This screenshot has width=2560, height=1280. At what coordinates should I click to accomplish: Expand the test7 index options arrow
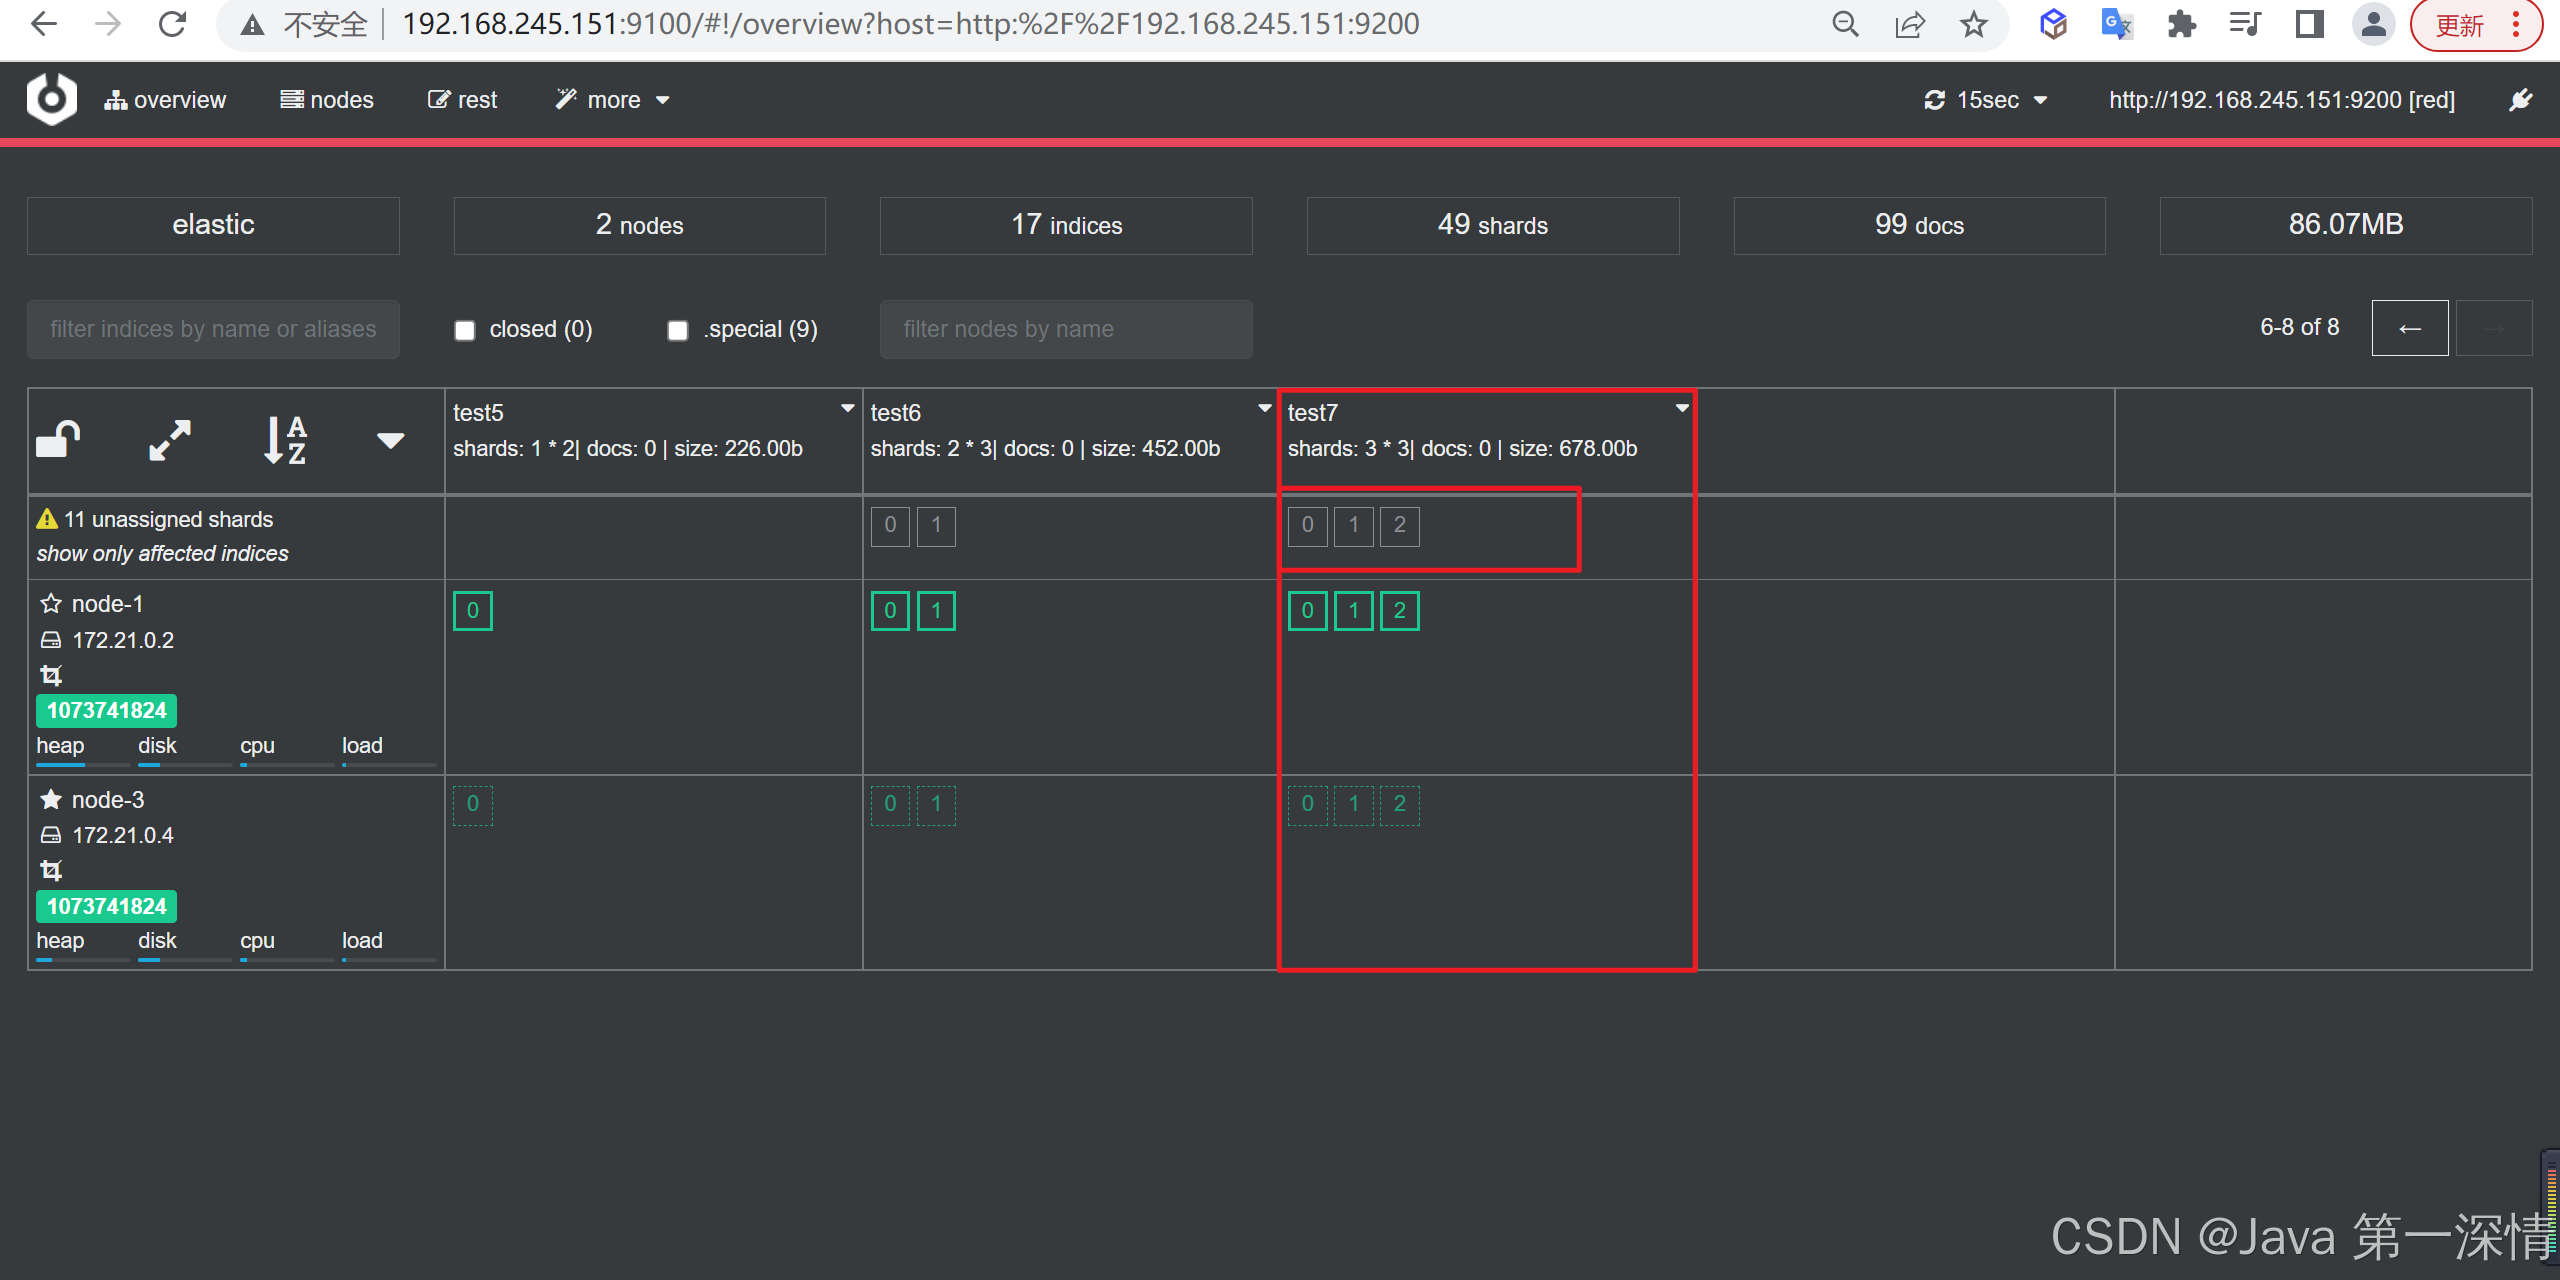pyautogui.click(x=1682, y=408)
